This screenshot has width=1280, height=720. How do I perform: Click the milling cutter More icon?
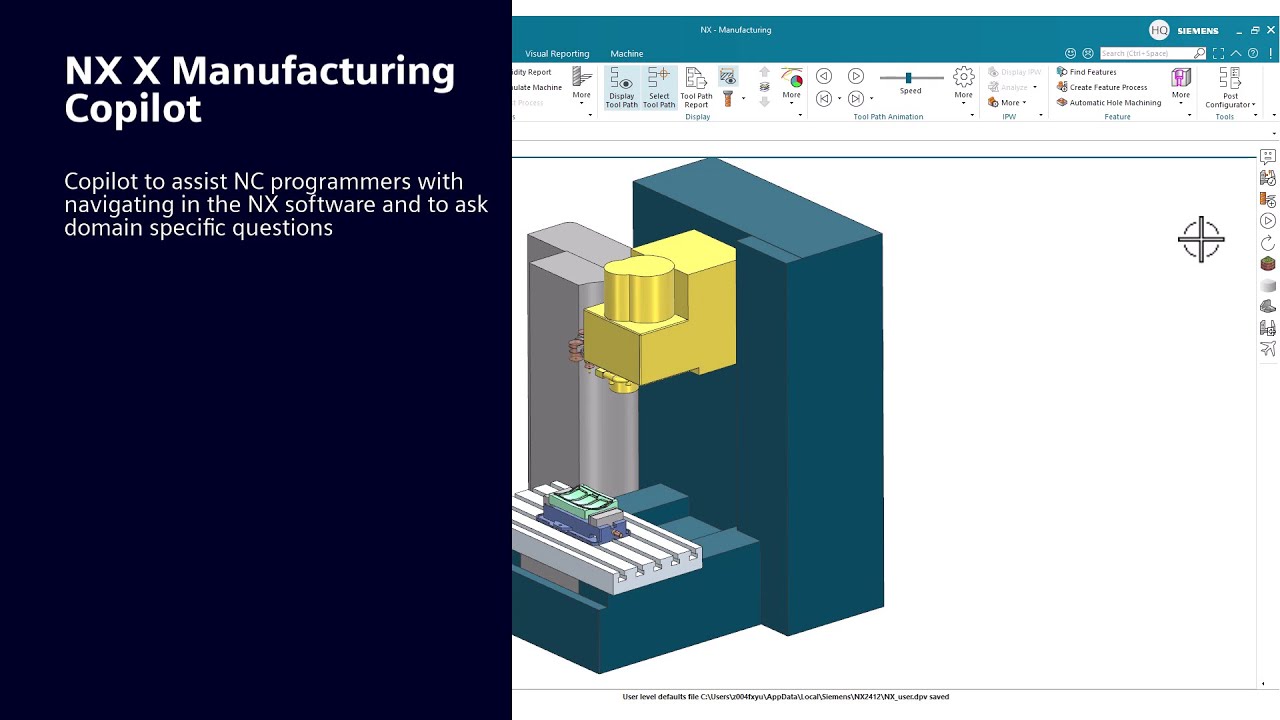(x=581, y=84)
